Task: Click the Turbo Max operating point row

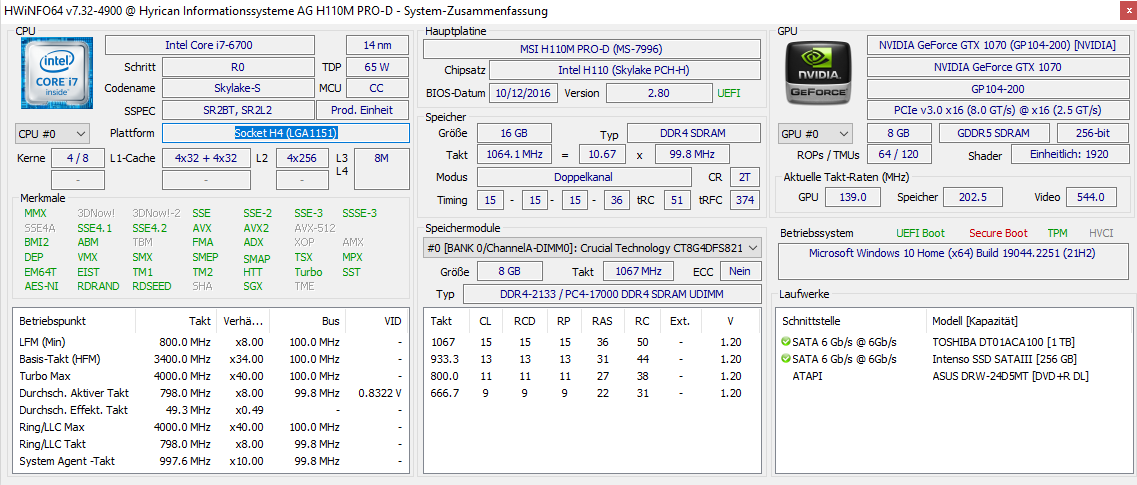Action: click(212, 376)
